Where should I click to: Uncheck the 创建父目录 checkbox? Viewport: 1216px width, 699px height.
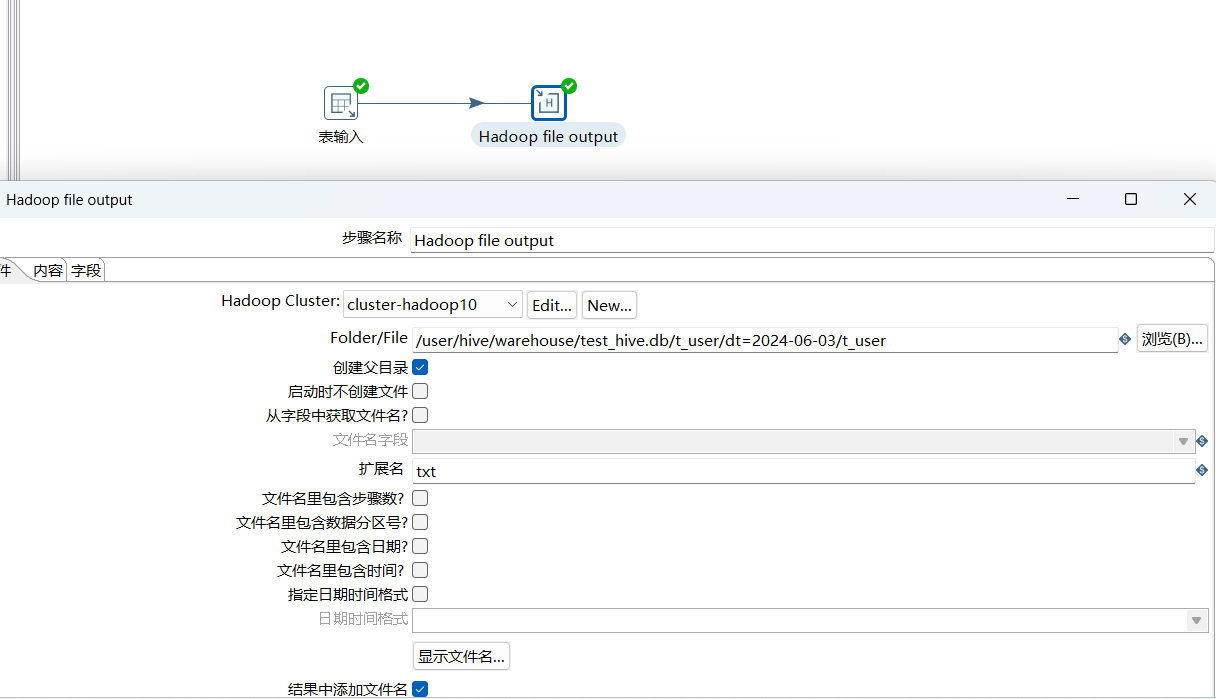pos(420,367)
